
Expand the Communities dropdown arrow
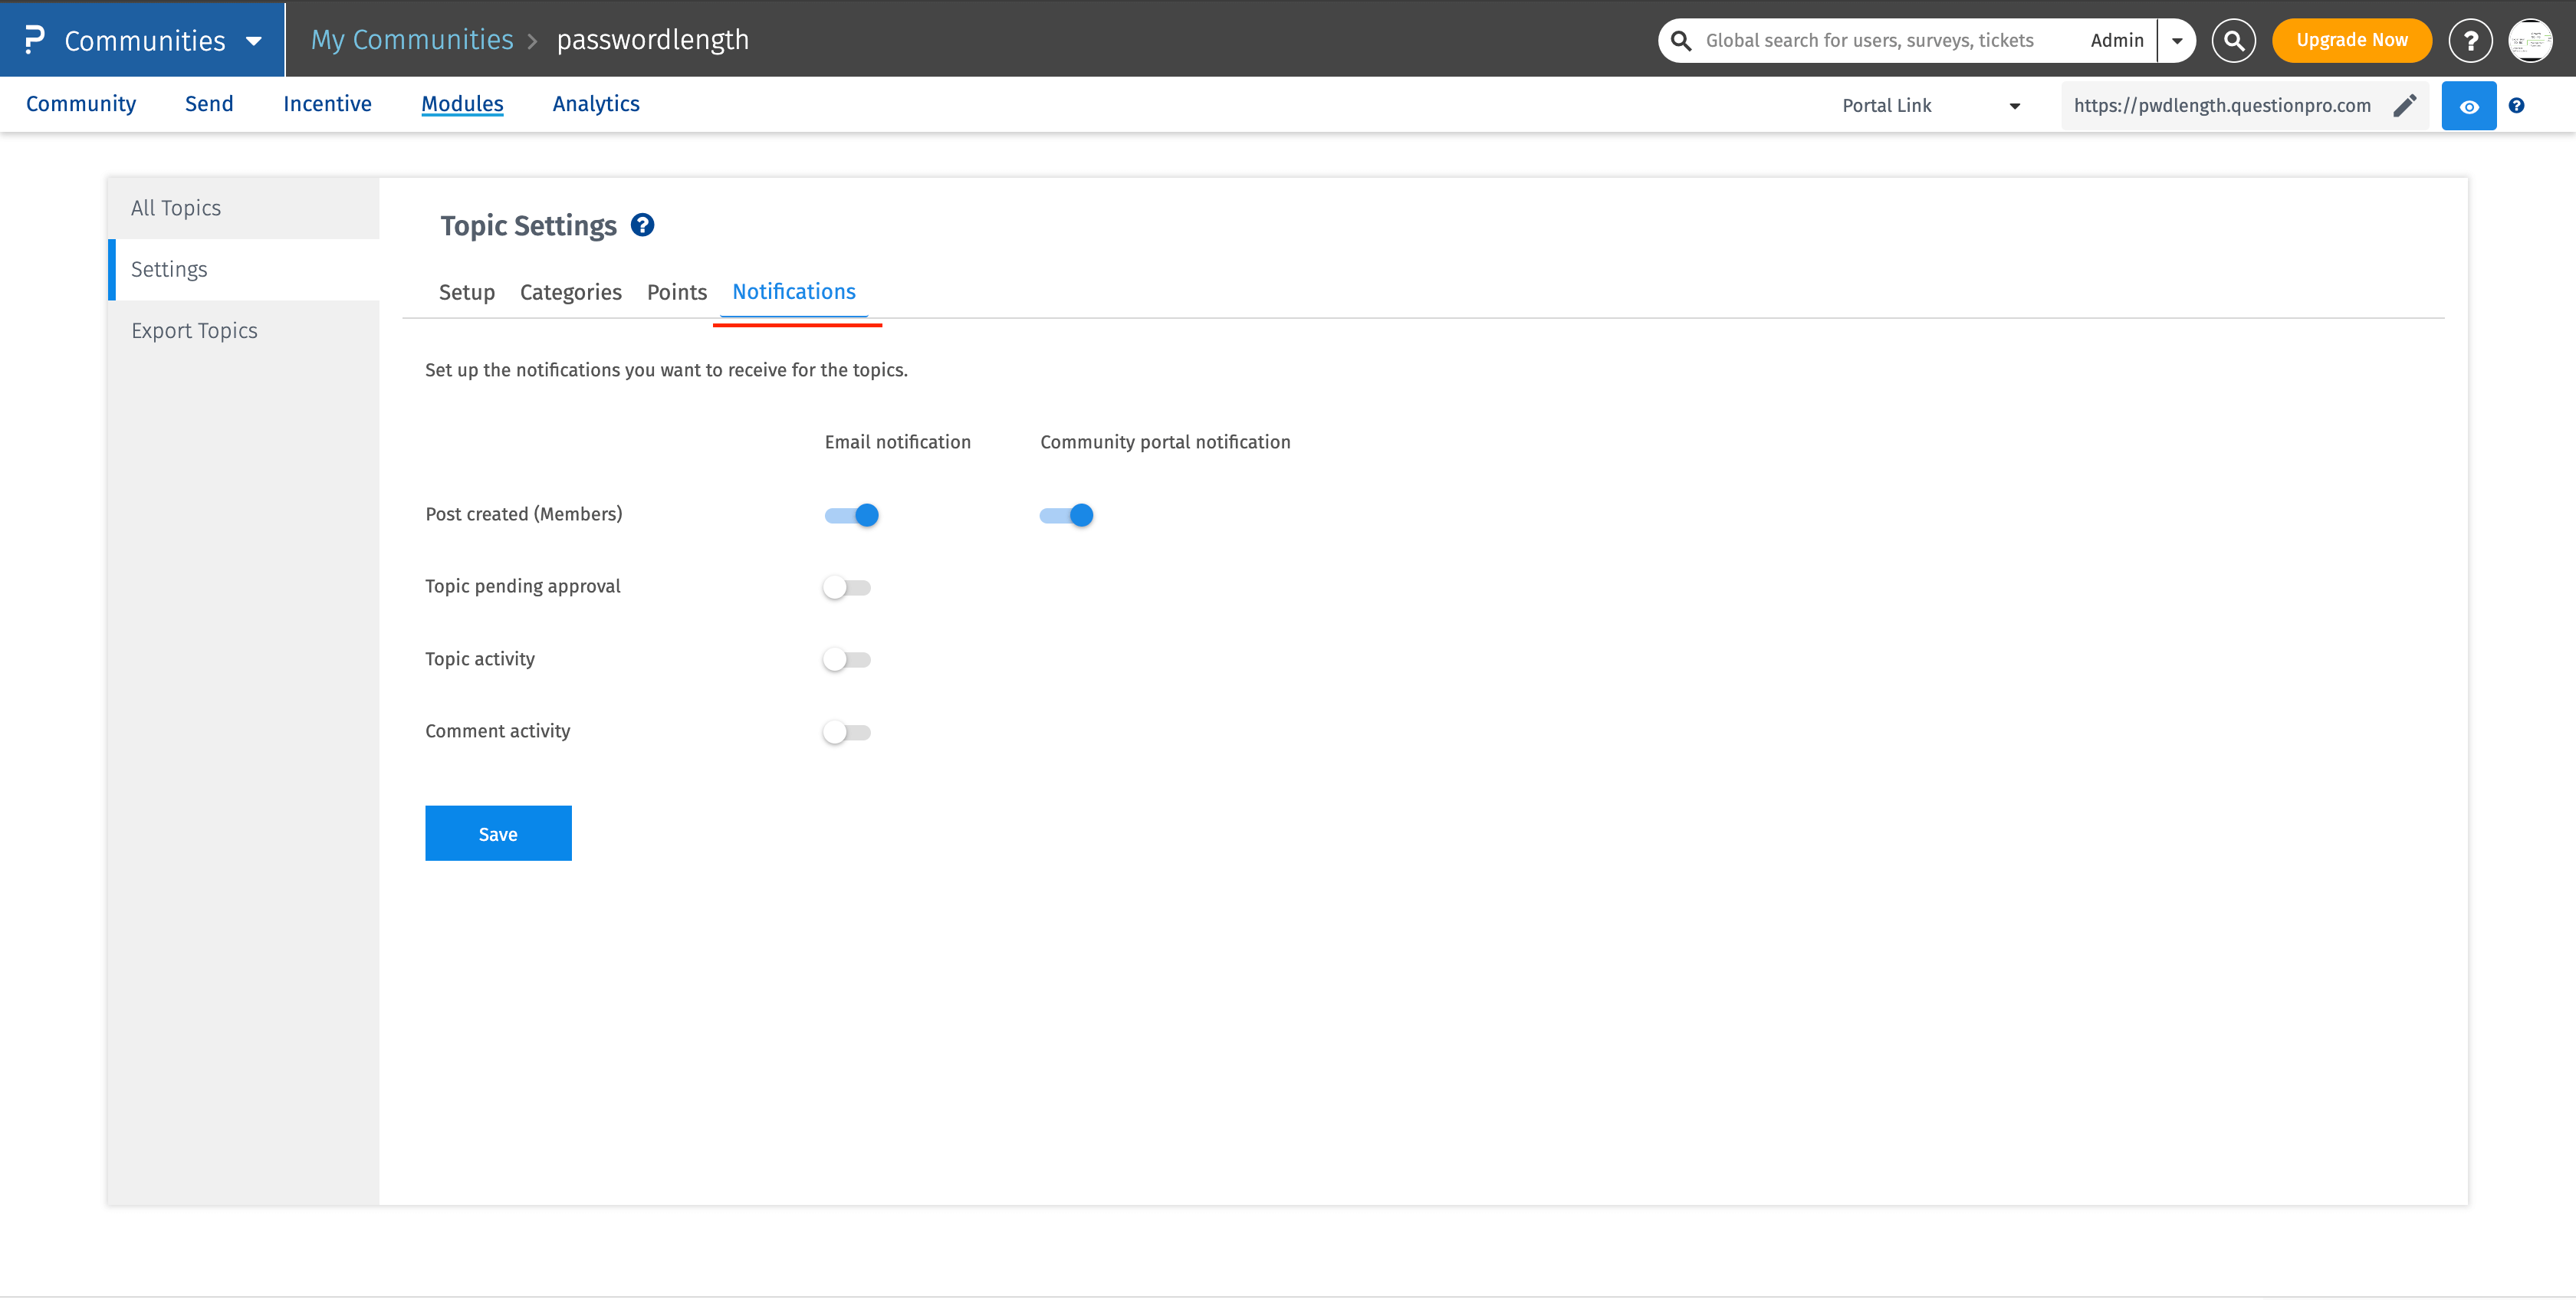[251, 40]
